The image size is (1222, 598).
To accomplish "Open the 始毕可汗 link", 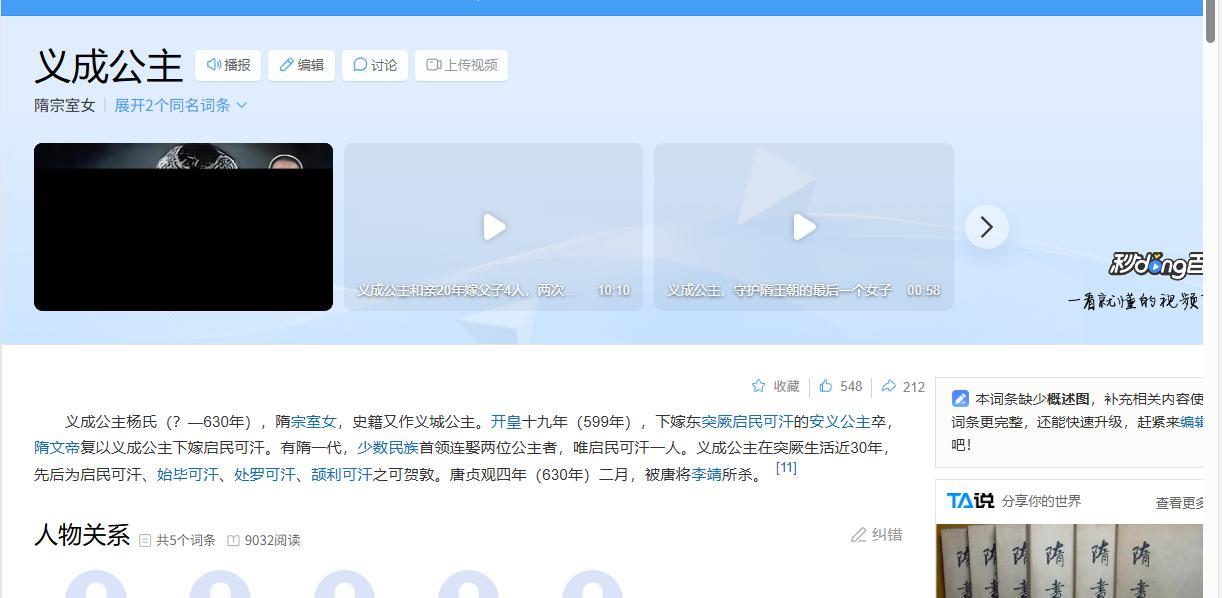I will (187, 474).
